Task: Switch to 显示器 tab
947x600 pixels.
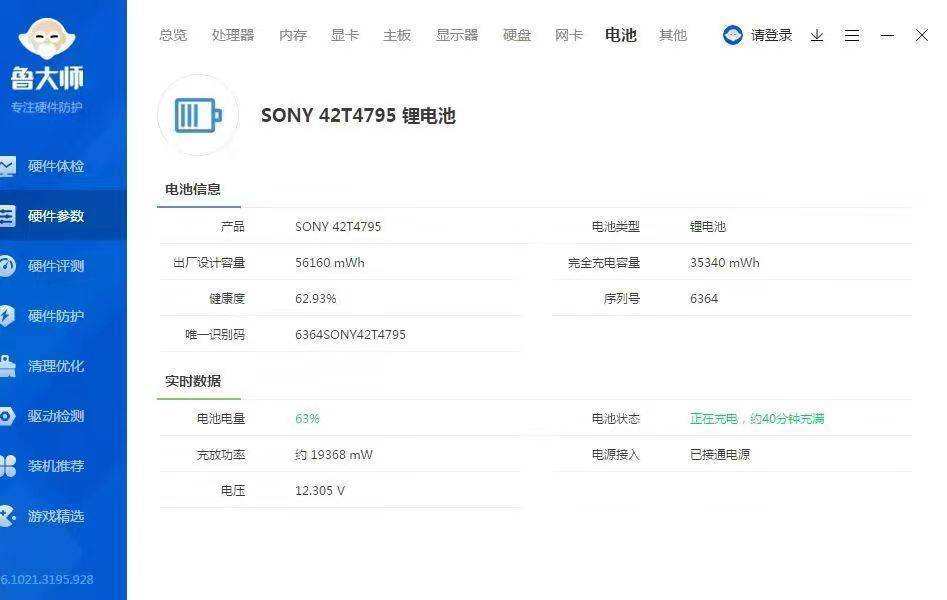Action: pyautogui.click(x=457, y=35)
